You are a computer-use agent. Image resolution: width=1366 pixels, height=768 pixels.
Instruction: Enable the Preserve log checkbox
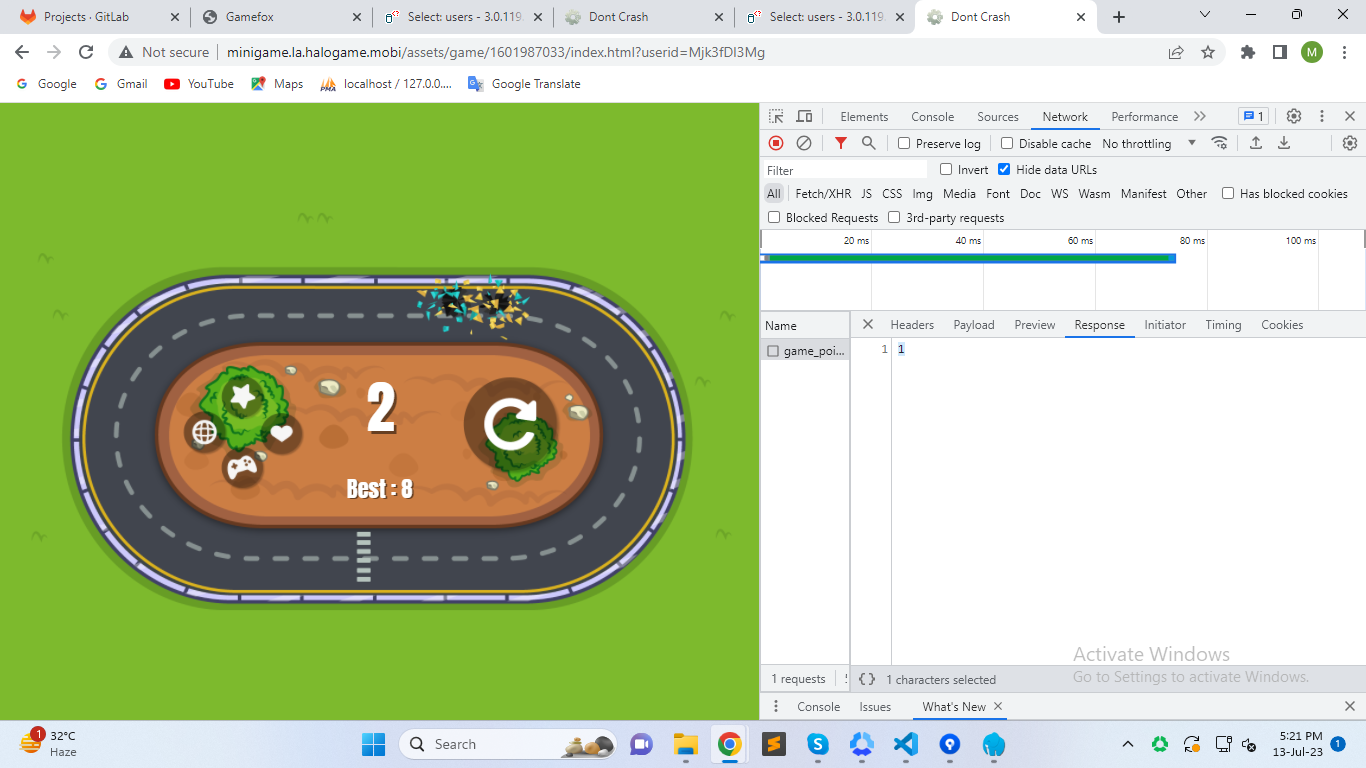tap(904, 143)
